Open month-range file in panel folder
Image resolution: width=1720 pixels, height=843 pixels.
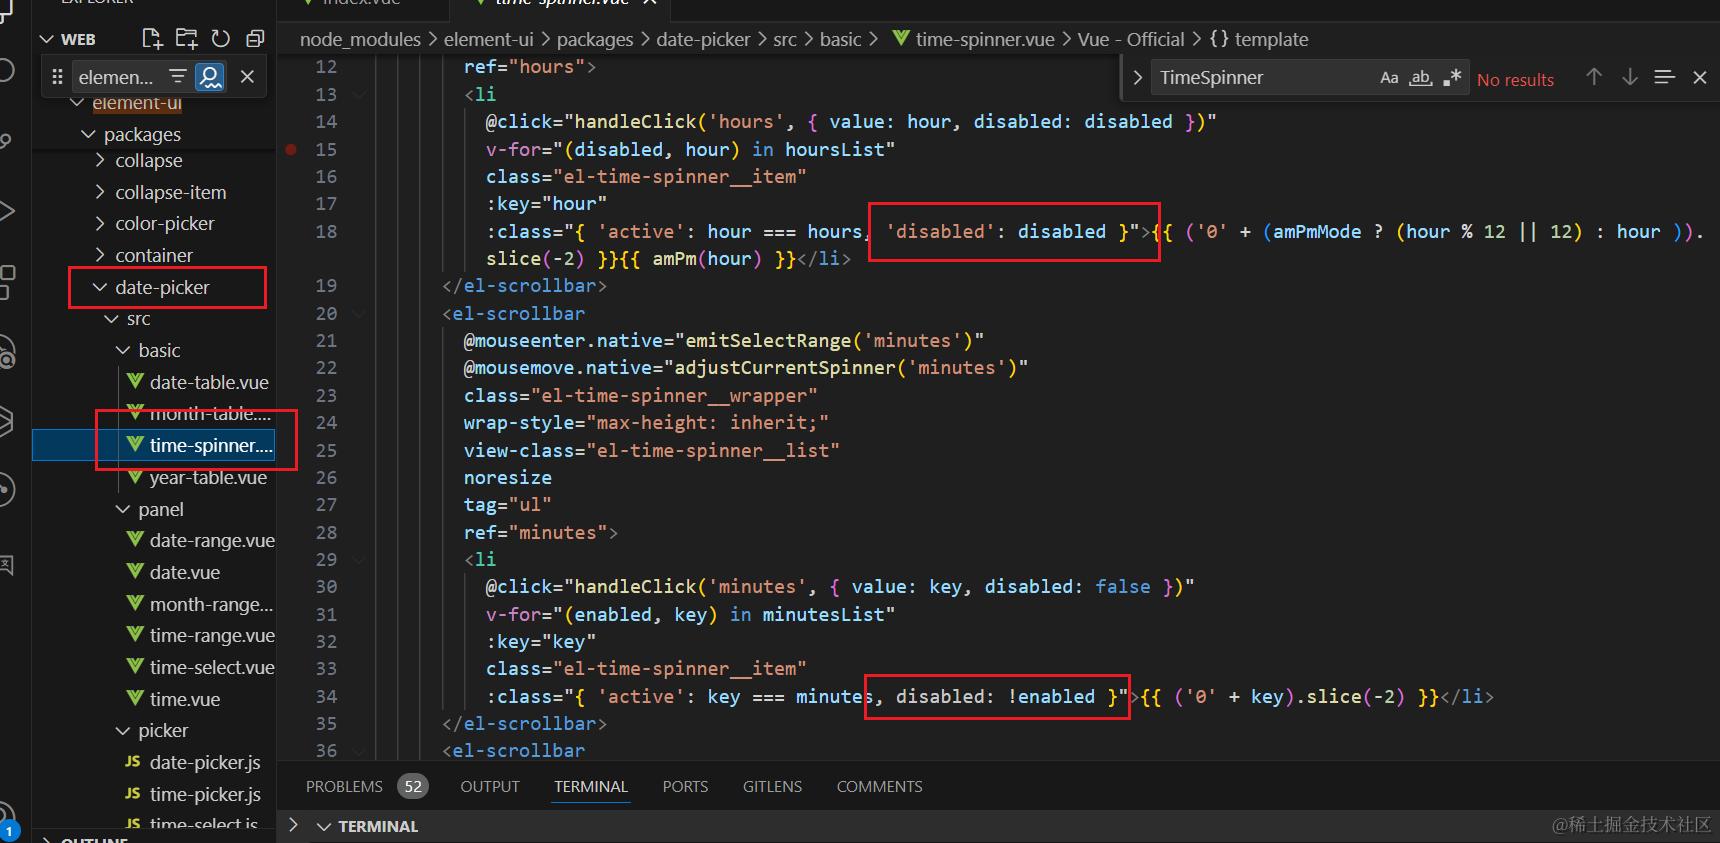click(211, 604)
